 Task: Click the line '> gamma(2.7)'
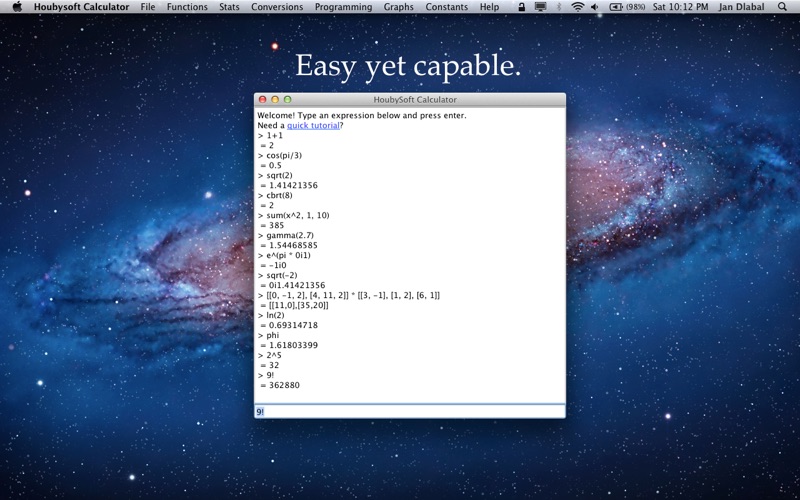[286, 235]
